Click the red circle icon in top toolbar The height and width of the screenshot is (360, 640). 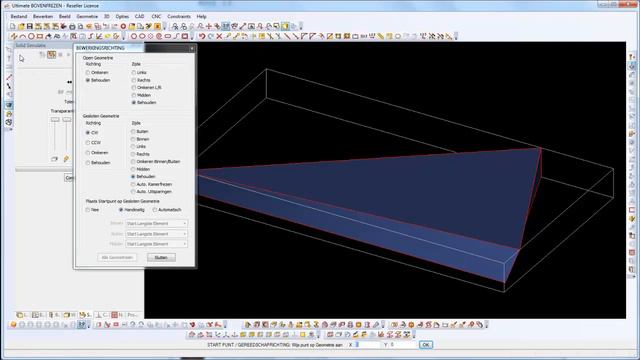pos(123,27)
